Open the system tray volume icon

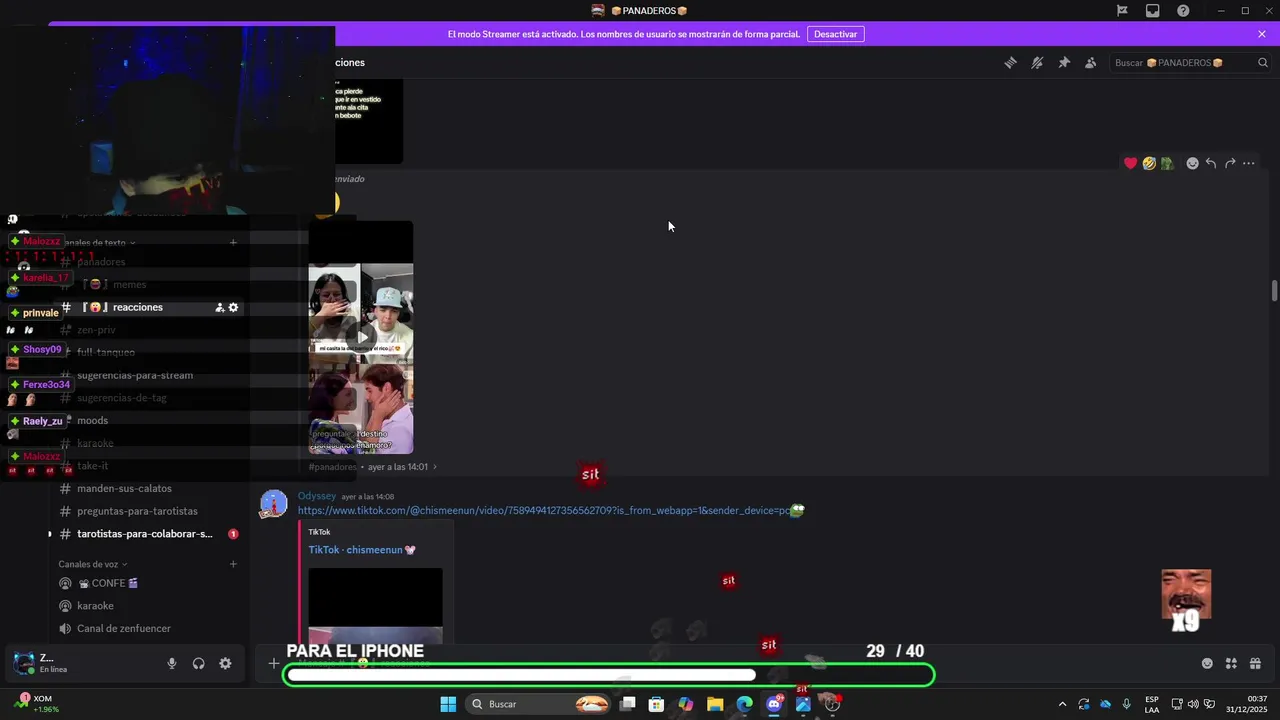pyautogui.click(x=1193, y=704)
